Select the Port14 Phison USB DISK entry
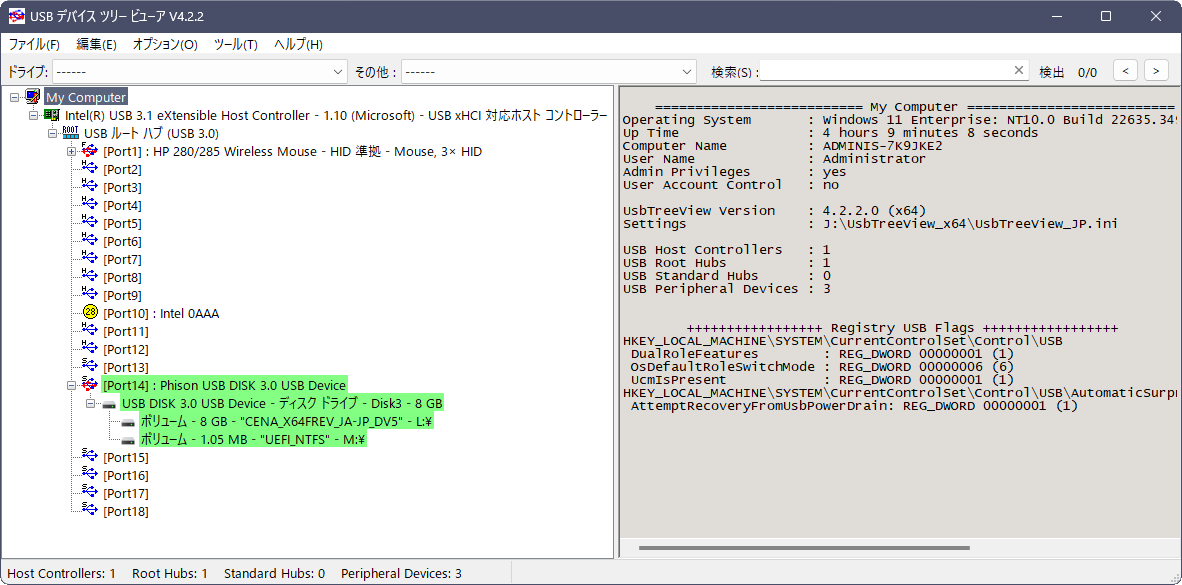The height and width of the screenshot is (585, 1182). (224, 385)
